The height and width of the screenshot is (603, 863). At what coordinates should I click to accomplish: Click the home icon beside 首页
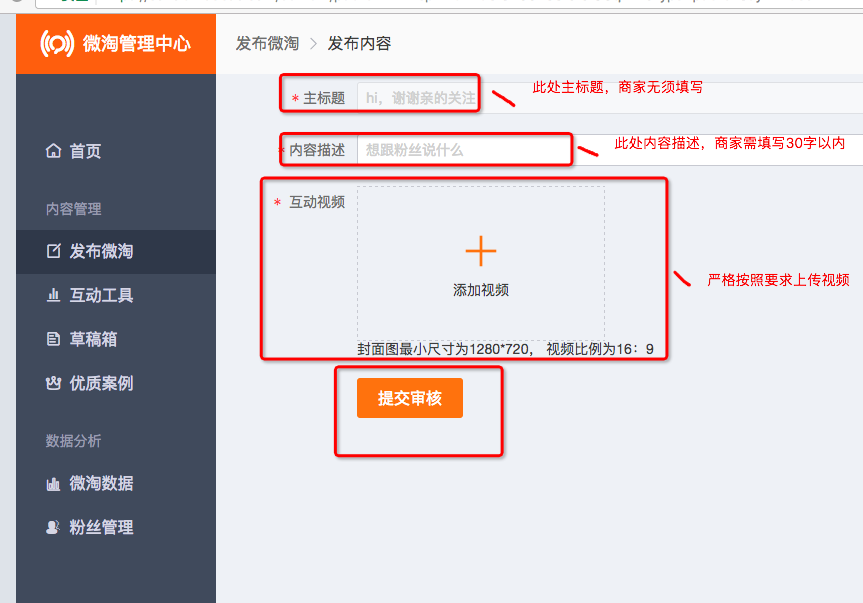(53, 151)
